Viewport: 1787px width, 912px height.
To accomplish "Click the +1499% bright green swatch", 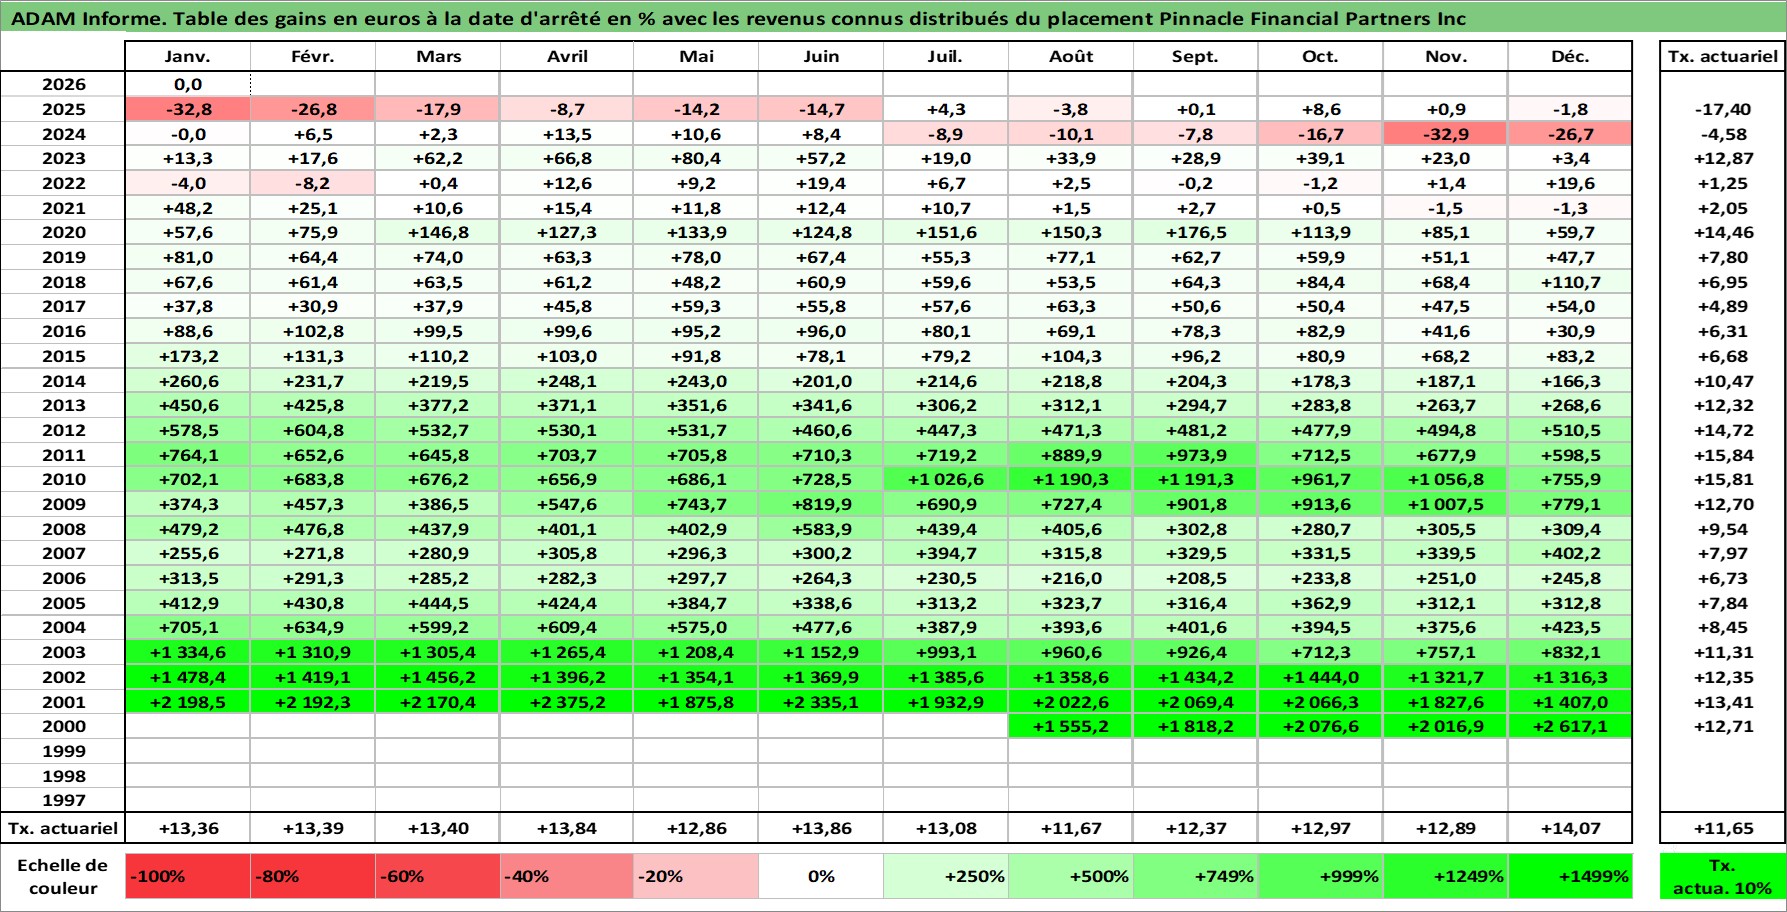I will point(1570,876).
